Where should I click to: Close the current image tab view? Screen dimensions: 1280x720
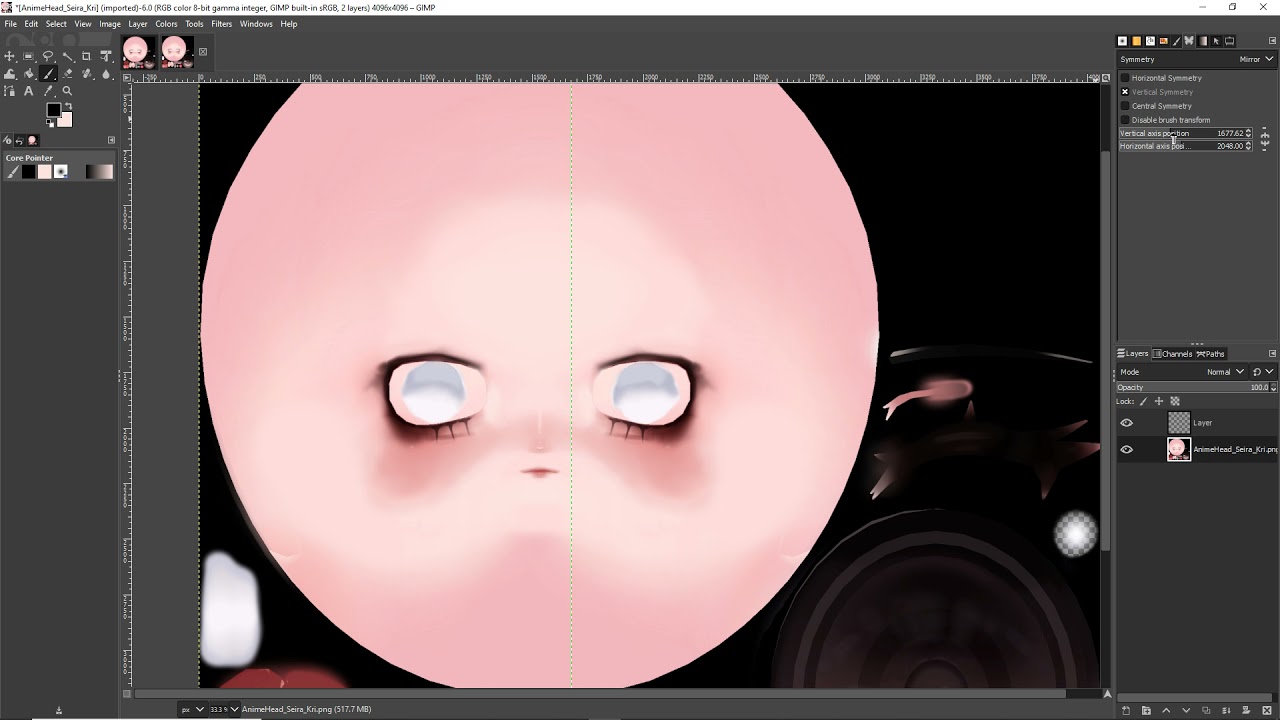[203, 52]
